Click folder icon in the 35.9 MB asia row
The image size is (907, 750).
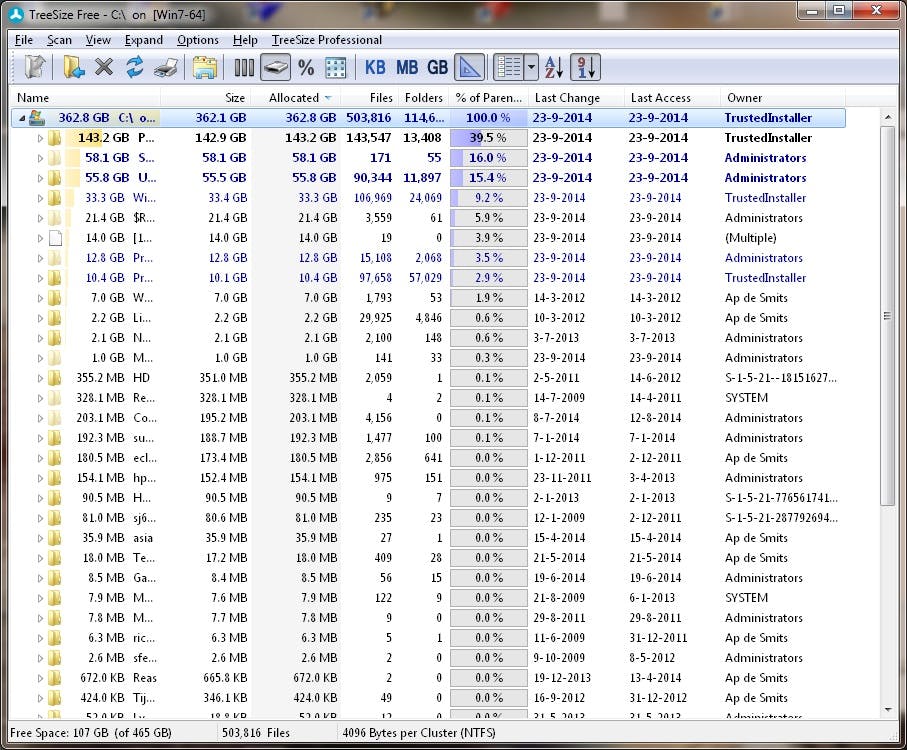point(55,538)
